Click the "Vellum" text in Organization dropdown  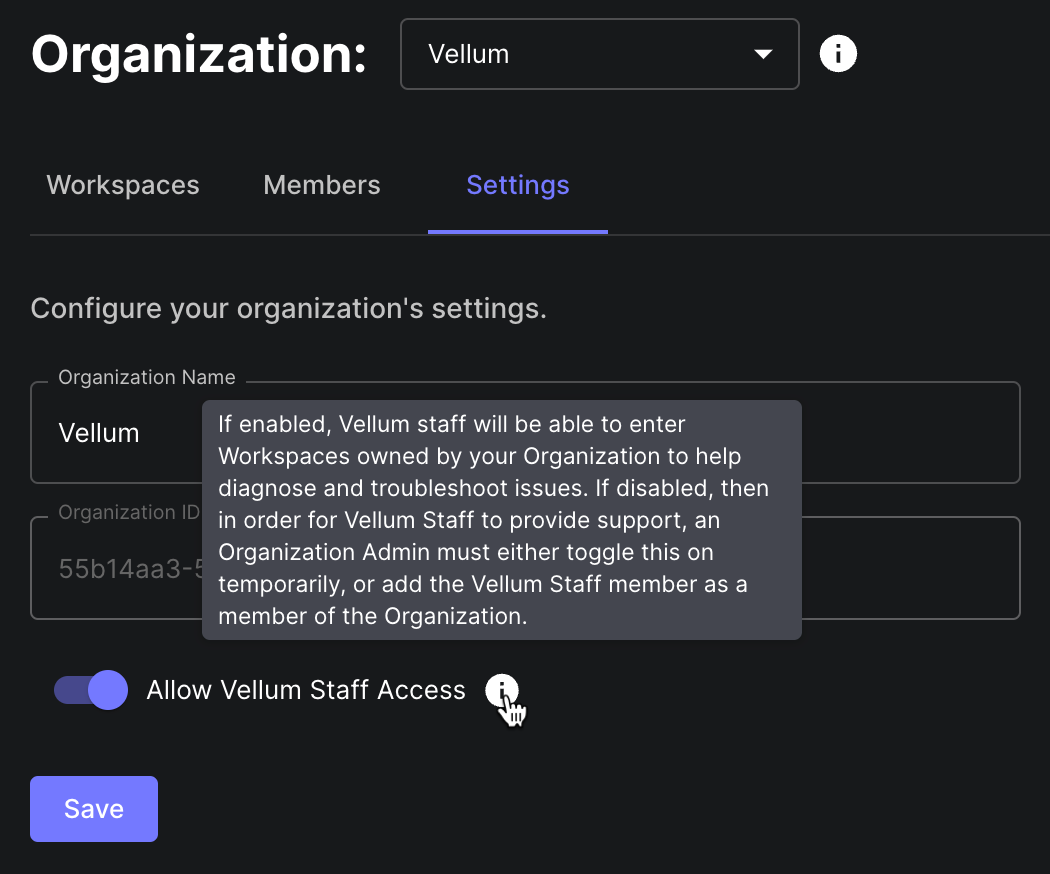(x=468, y=54)
